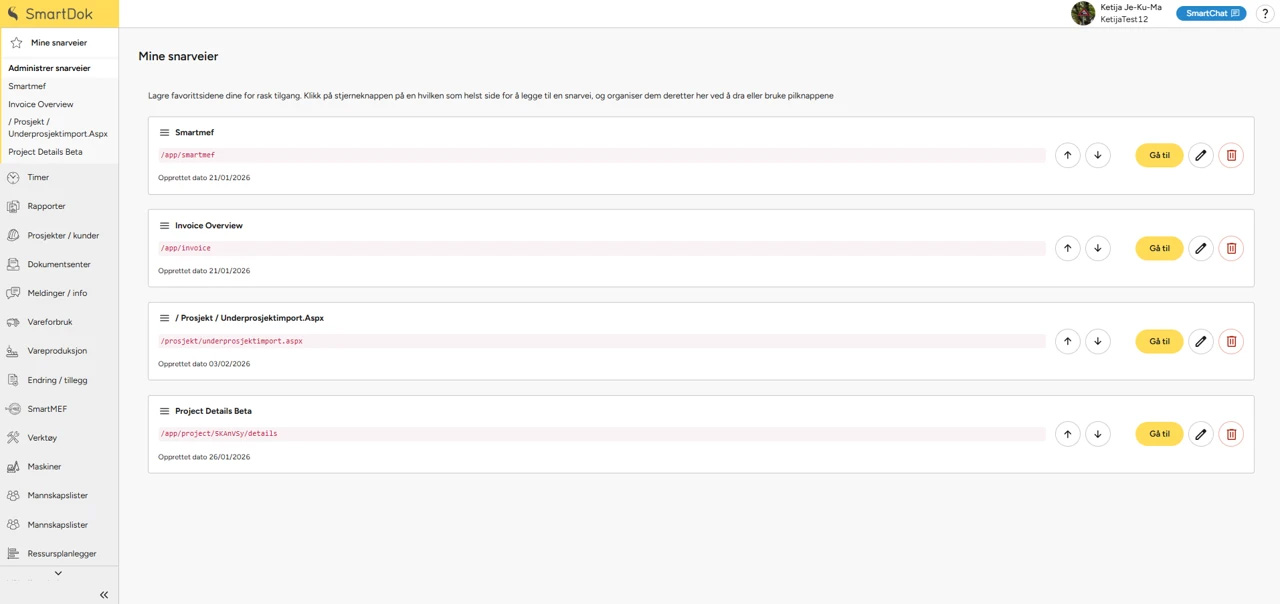
Task: Click the star icon beside Mine snarveier
Action: click(x=16, y=43)
